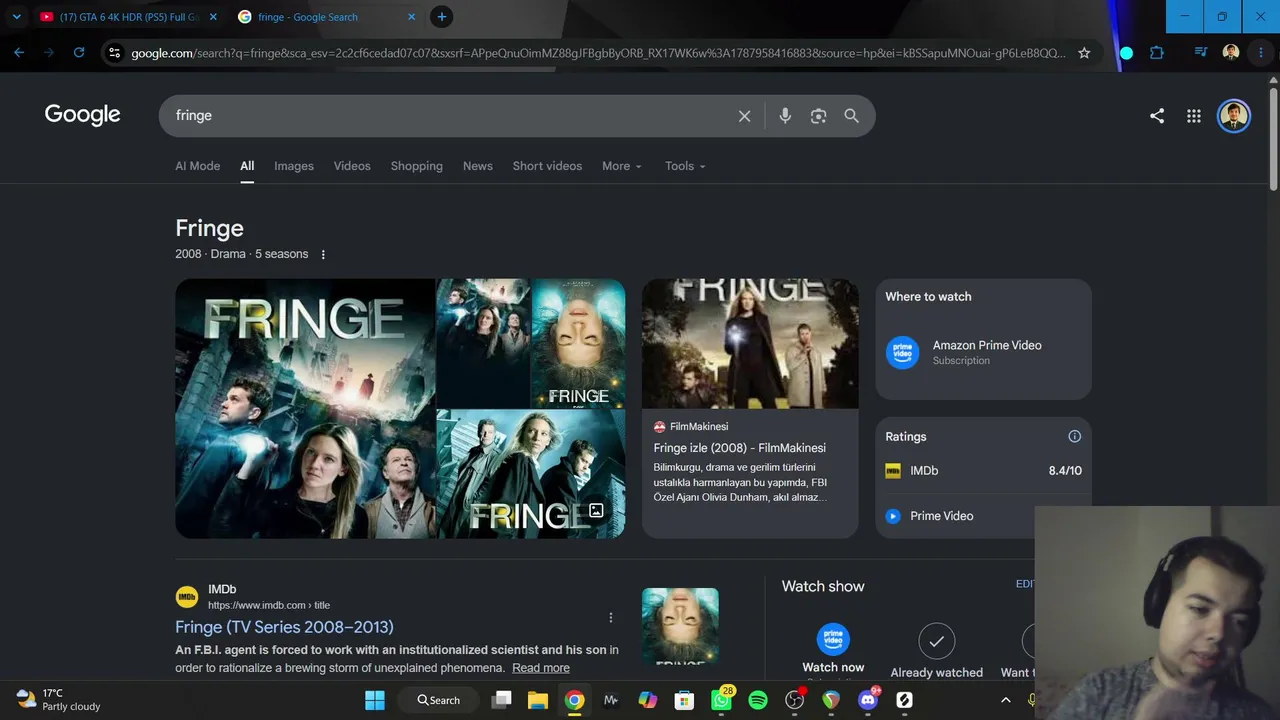Screen dimensions: 1280x720
Task: Open the IMDb 8.4/10 rating link
Action: click(x=984, y=471)
